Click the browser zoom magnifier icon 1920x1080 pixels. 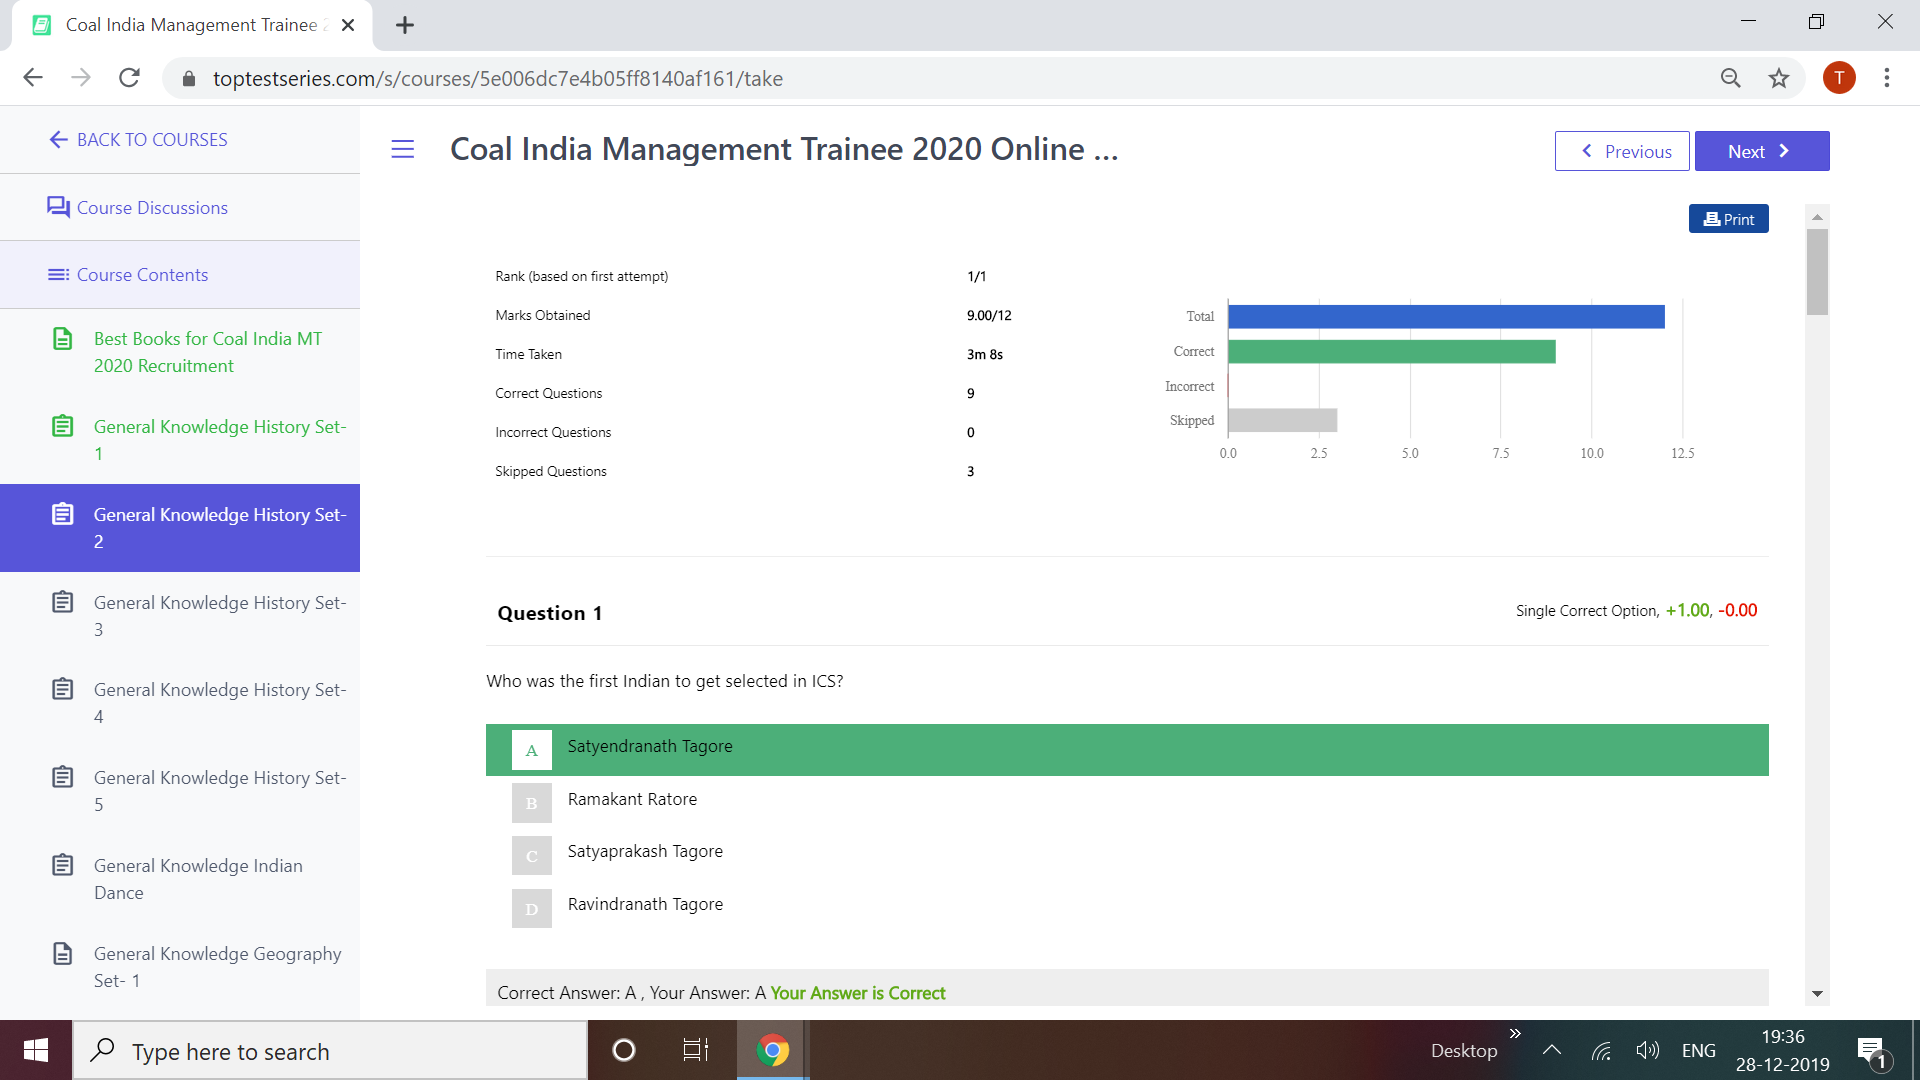click(x=1730, y=78)
